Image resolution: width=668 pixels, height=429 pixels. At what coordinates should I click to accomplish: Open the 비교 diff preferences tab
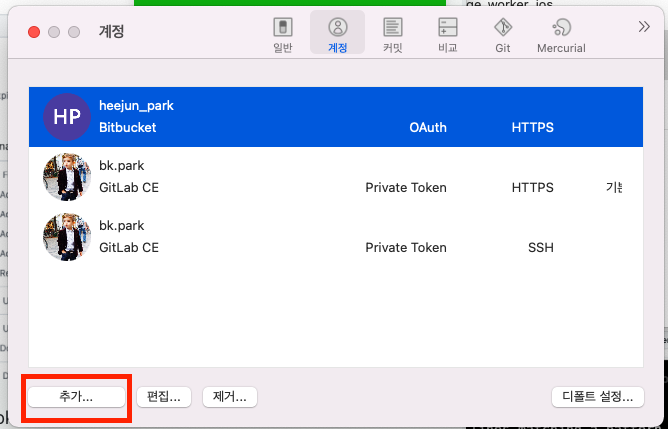[447, 35]
